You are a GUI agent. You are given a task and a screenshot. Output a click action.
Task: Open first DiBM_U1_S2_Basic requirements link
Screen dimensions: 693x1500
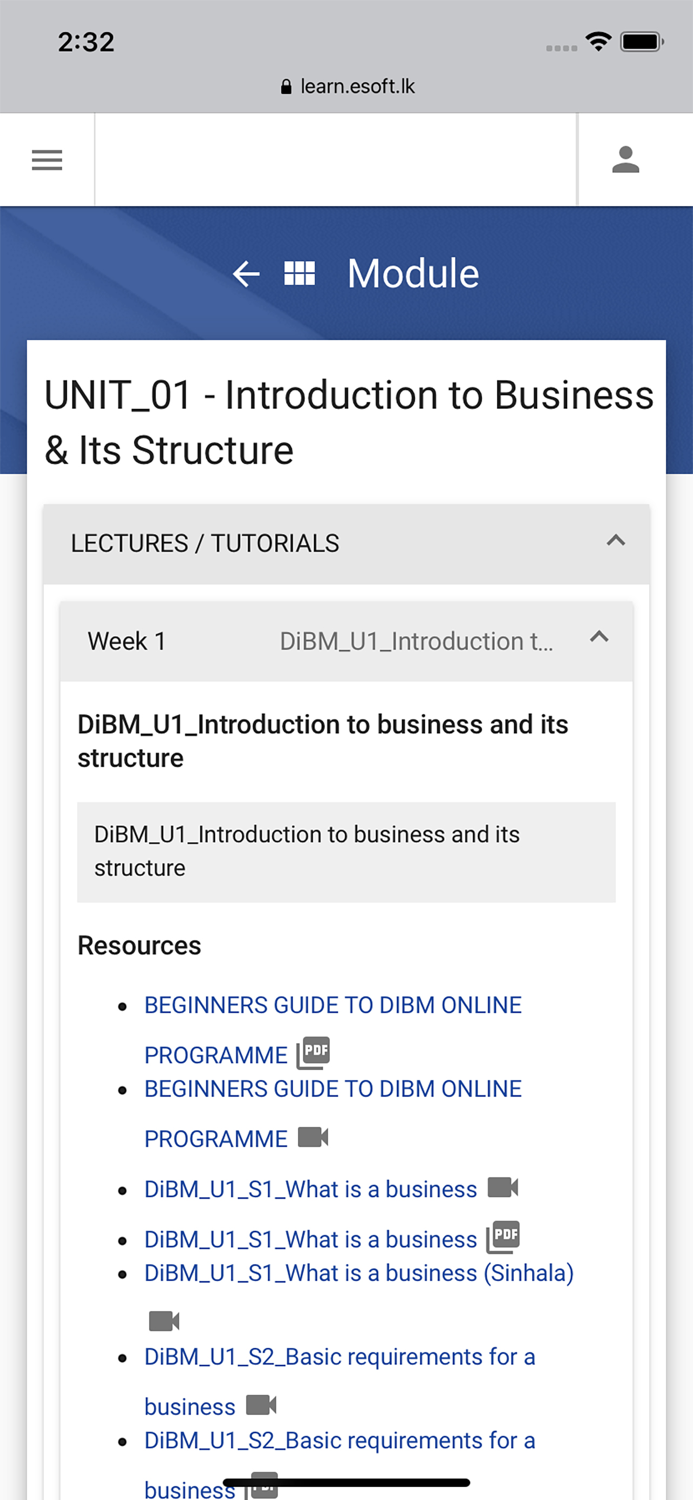(x=340, y=1357)
